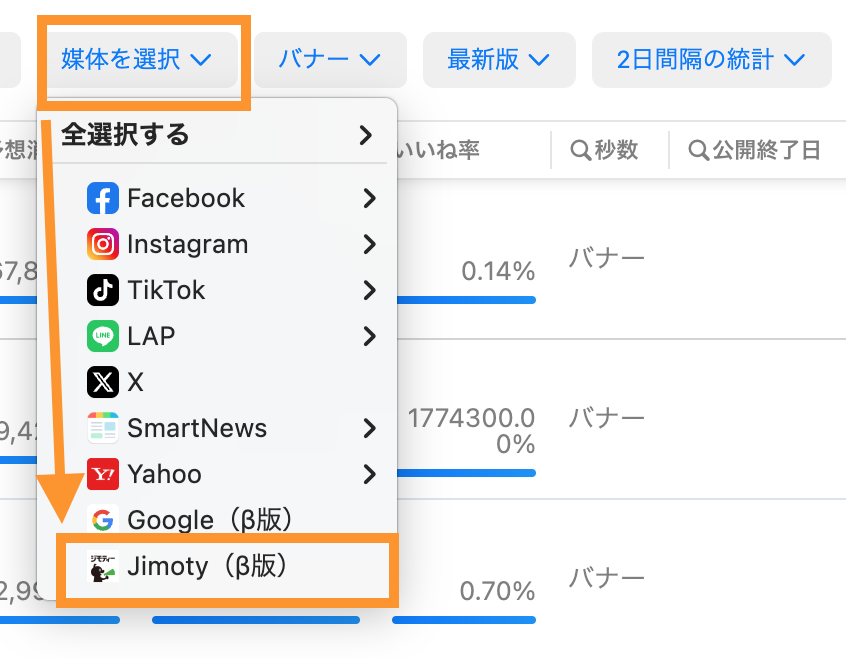The height and width of the screenshot is (658, 846).
Task: Click the SmartNews logo icon
Action: click(102, 428)
